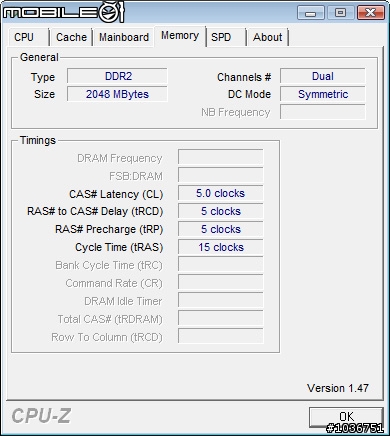Click the DDR2 memory type field

pyautogui.click(x=117, y=76)
